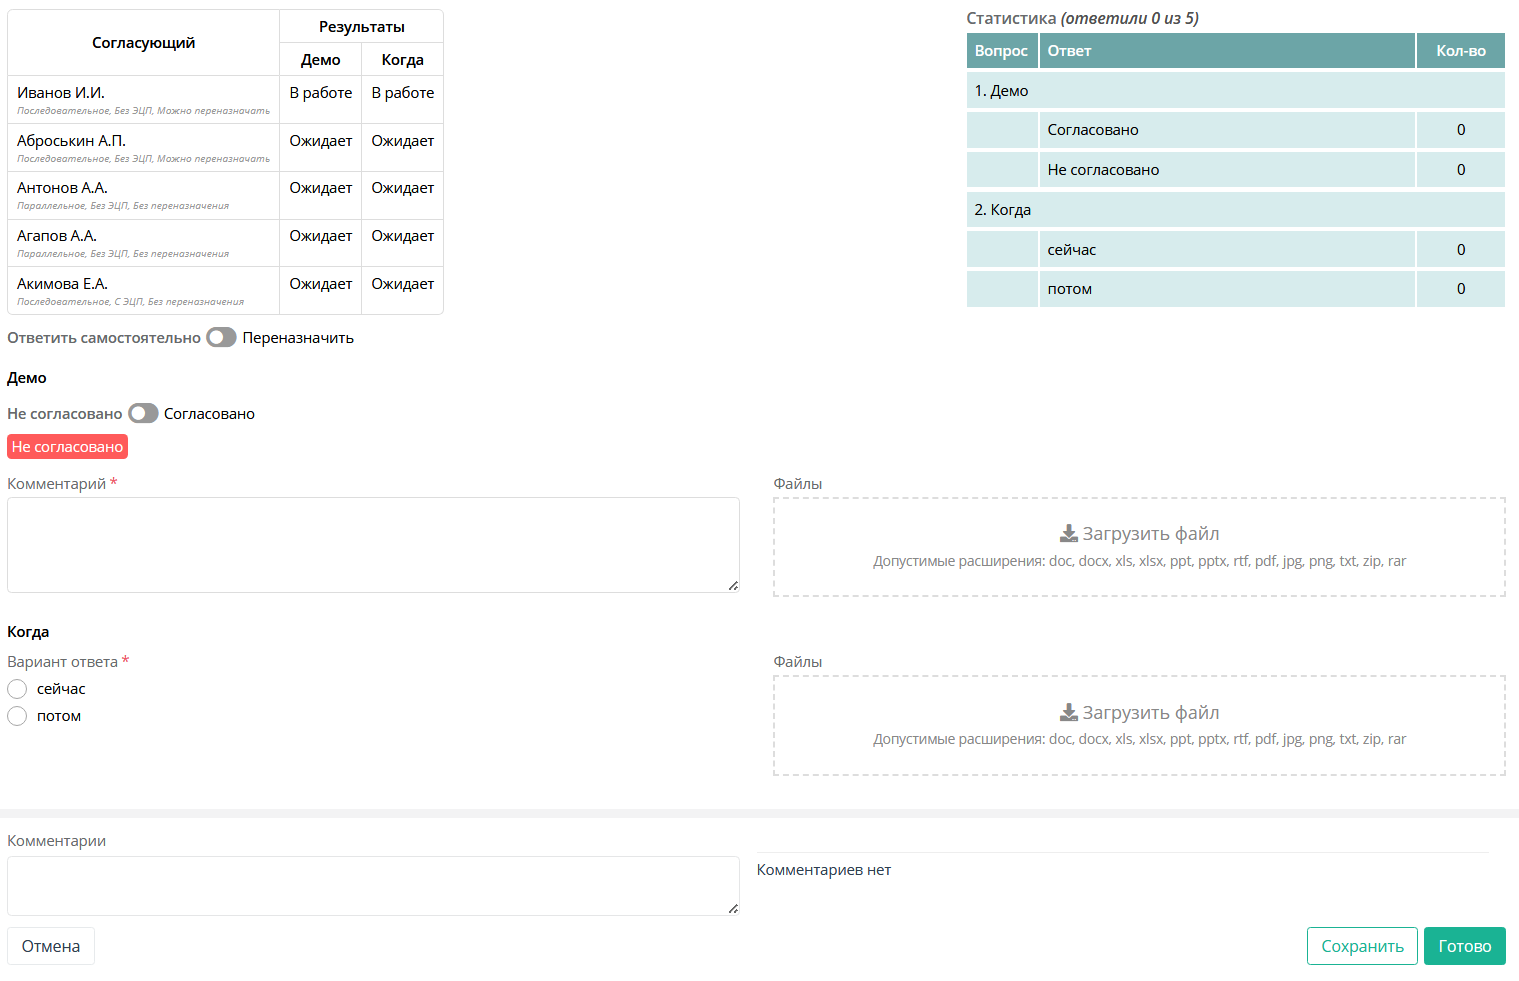Click the 'Кол-во' column header

[1460, 51]
